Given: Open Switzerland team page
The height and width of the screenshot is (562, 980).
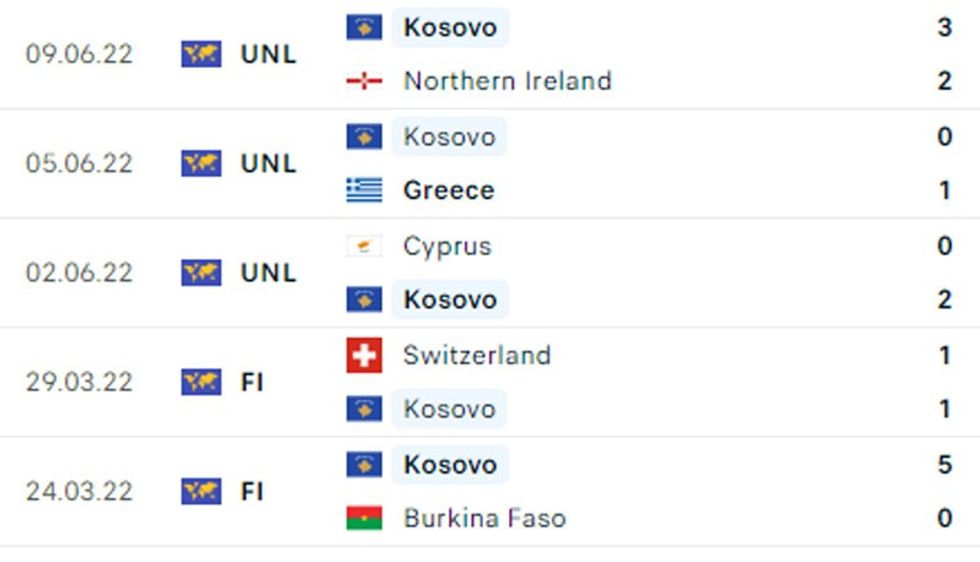Looking at the screenshot, I should (x=476, y=355).
